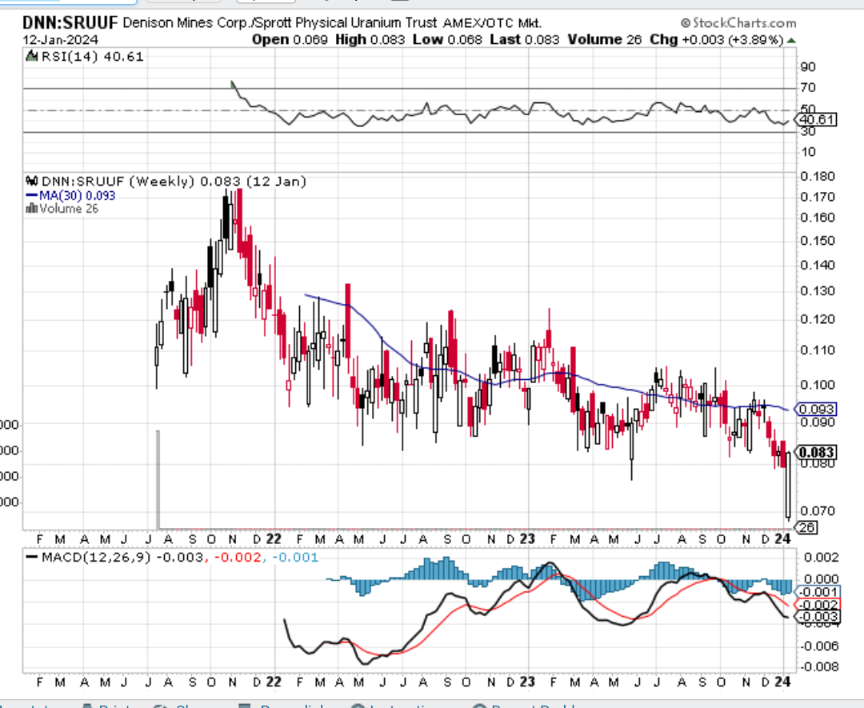The height and width of the screenshot is (708, 864).
Task: Click the Last 0.083 value in header
Action: 525,40
